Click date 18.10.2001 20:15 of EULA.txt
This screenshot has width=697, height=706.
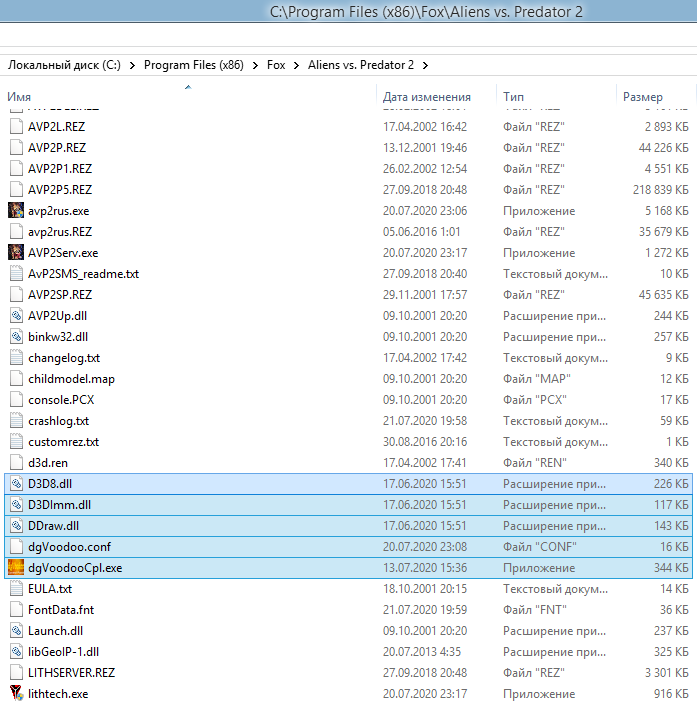425,588
